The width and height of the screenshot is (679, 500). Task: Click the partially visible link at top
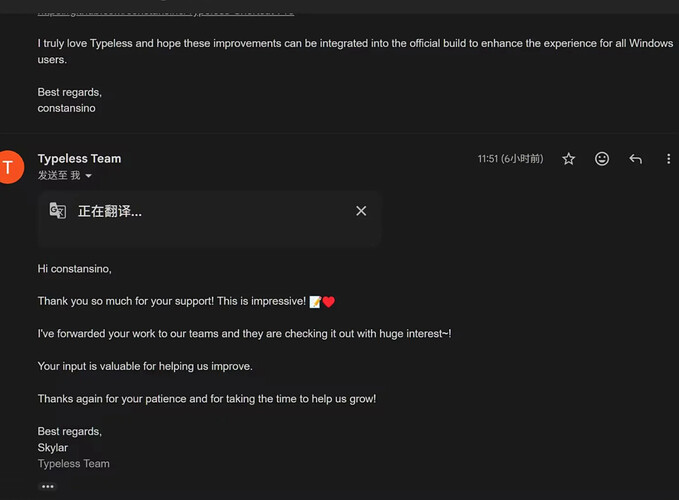tap(165, 11)
